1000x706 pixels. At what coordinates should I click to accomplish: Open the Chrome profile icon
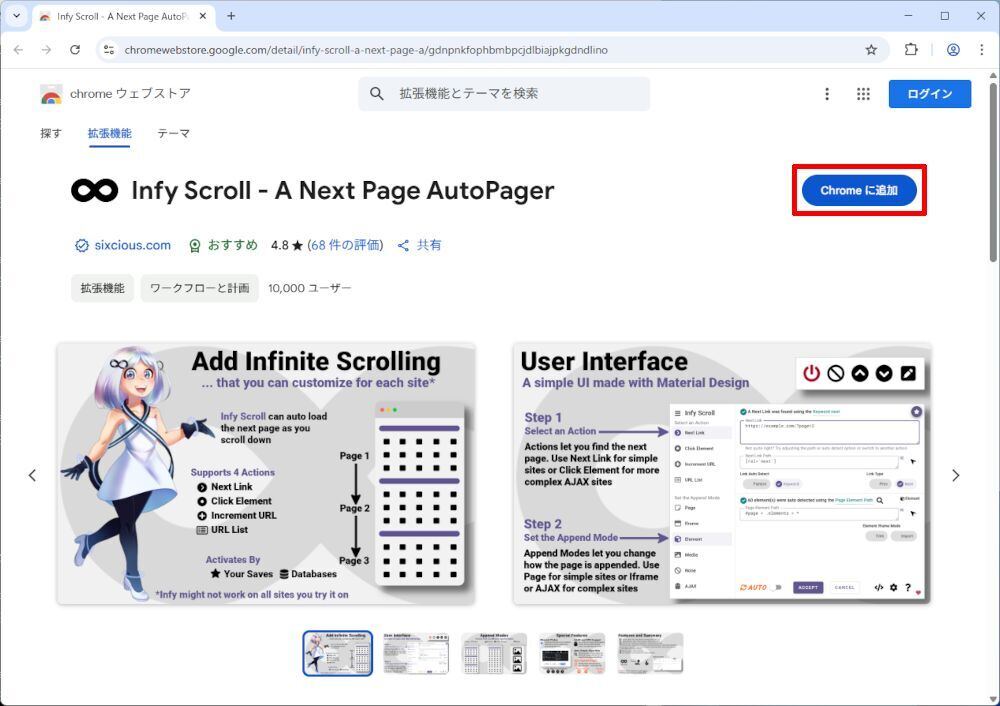(x=953, y=50)
